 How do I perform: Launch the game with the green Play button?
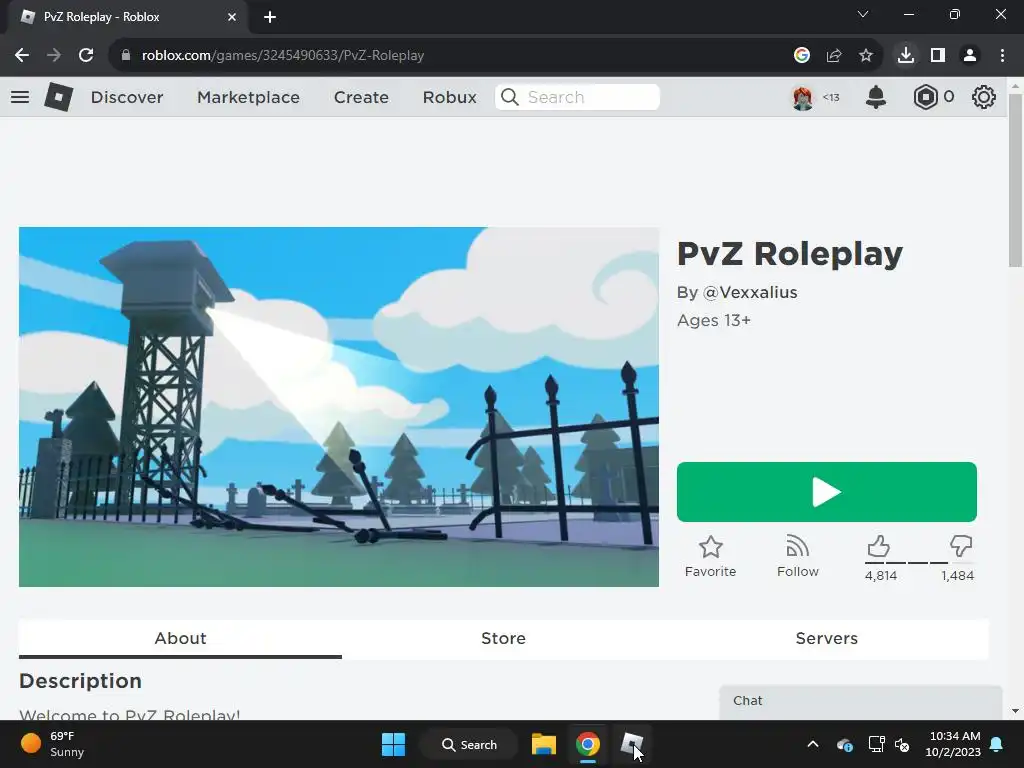point(827,492)
